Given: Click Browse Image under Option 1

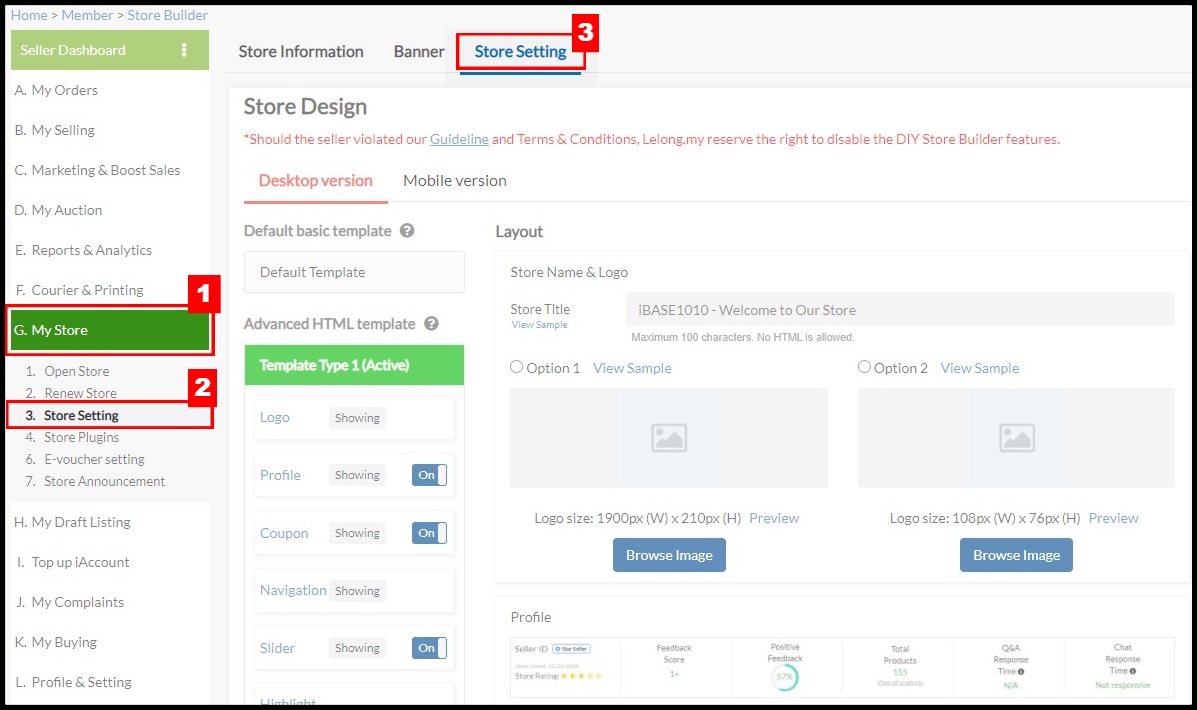Looking at the screenshot, I should (669, 555).
